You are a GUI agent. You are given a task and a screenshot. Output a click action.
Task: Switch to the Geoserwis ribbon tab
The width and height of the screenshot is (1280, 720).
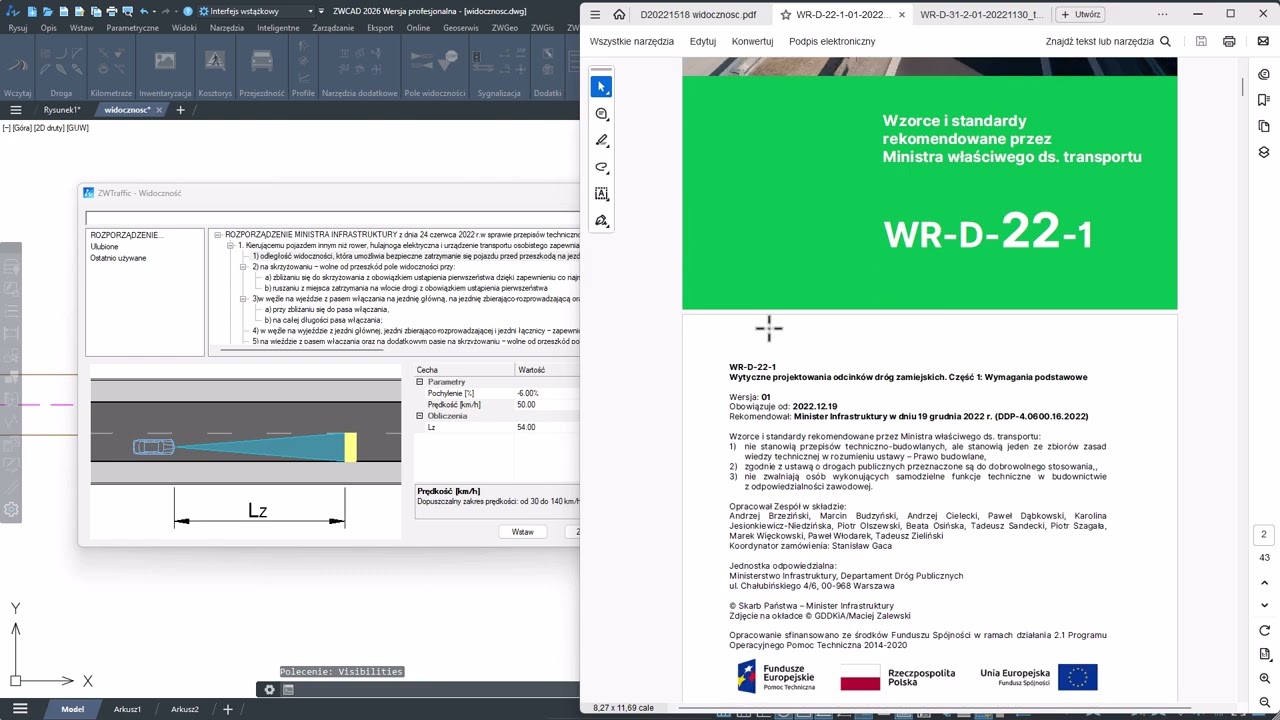click(x=461, y=28)
